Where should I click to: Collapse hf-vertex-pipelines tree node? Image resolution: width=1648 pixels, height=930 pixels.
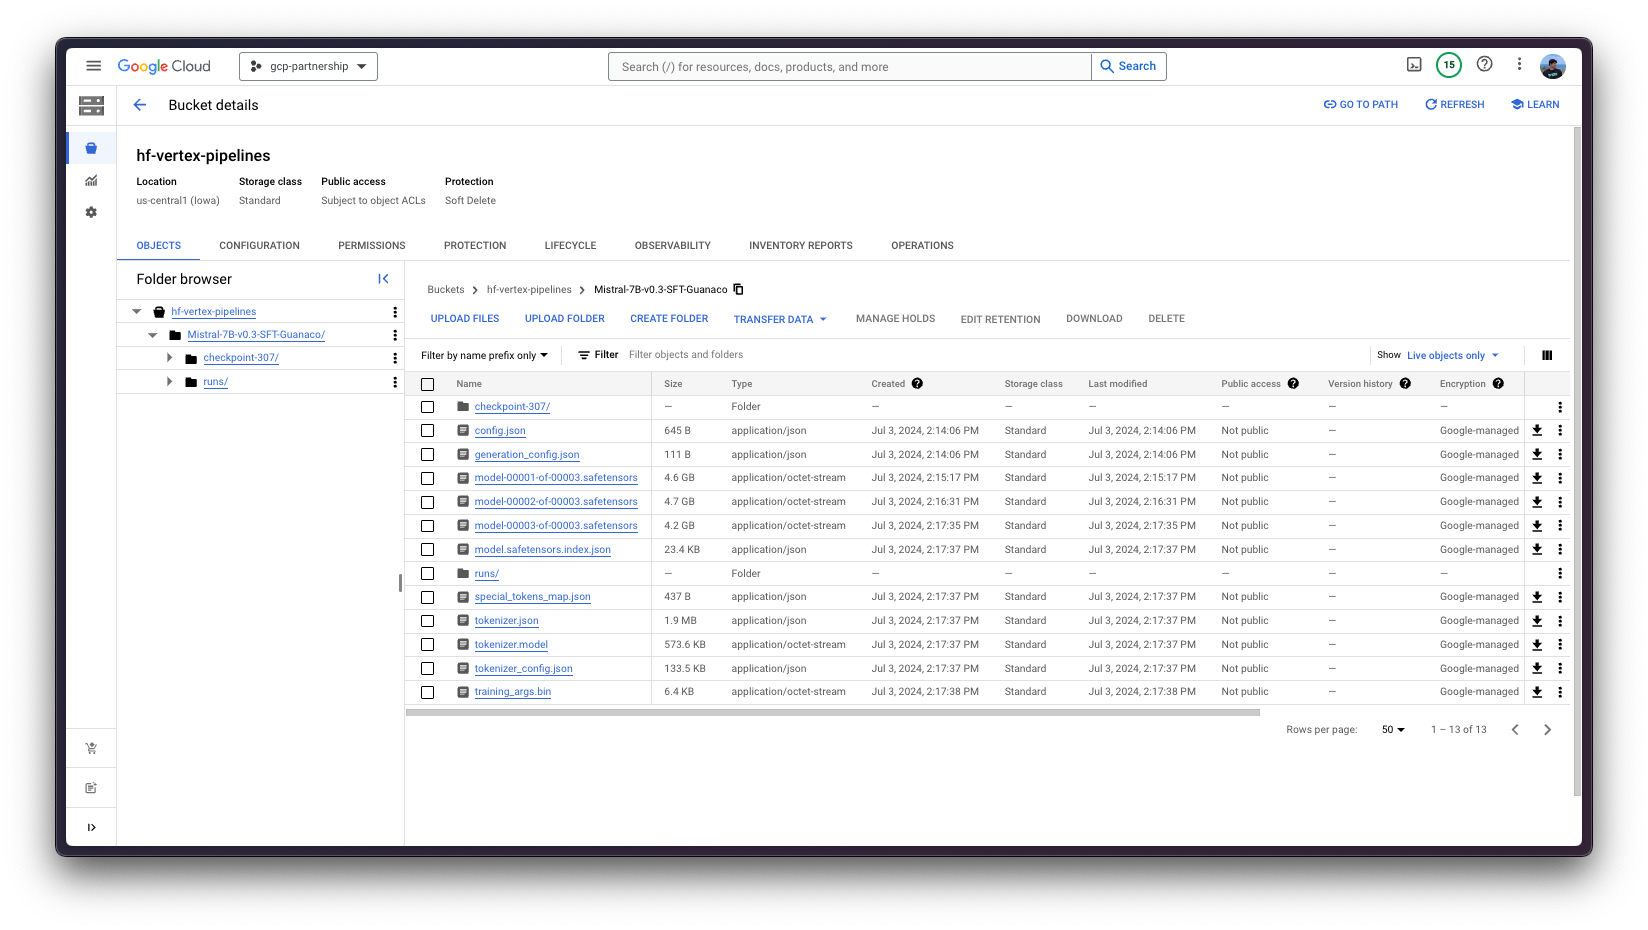(137, 312)
